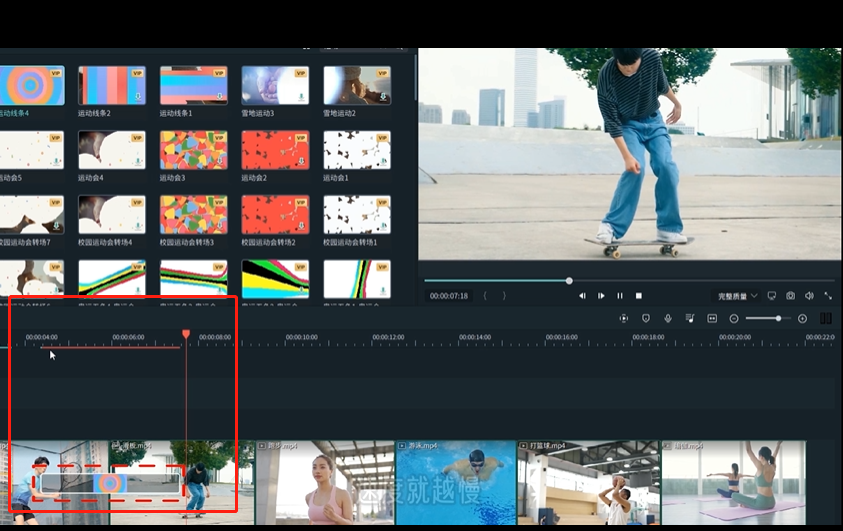Click the marker shield icon in timeline toolbar
Screen dimensions: 843x531
point(646,318)
